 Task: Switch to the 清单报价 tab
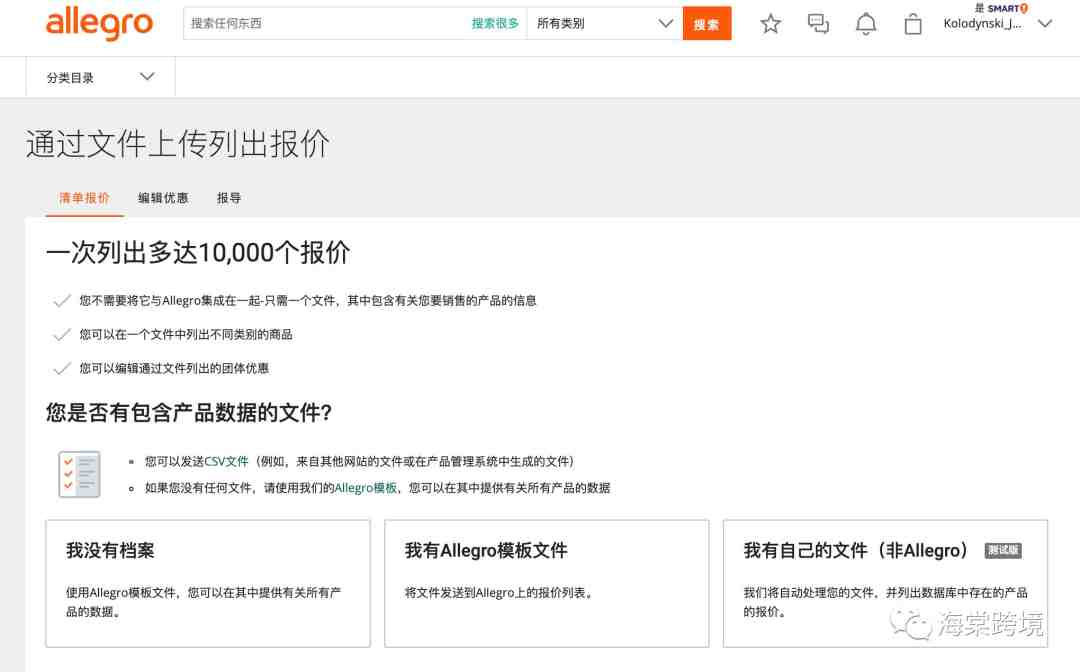coord(84,198)
